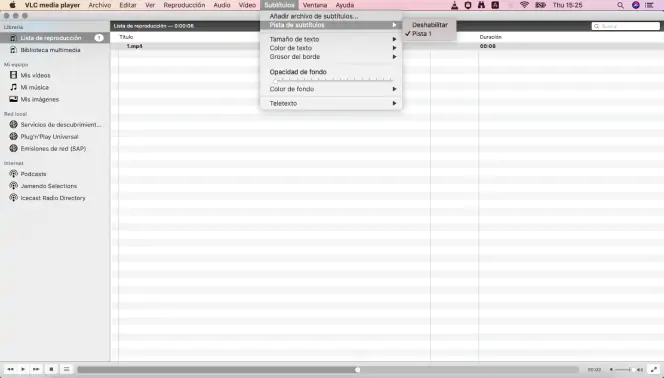Click the battery status icon
This screenshot has height=378, width=664.
(540, 5)
